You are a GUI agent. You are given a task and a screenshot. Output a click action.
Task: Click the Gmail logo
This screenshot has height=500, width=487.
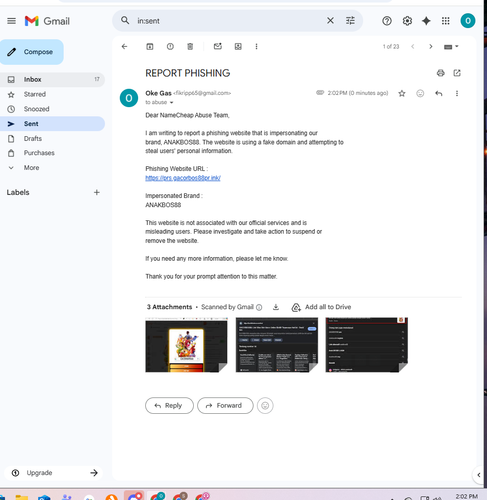[x=47, y=21]
